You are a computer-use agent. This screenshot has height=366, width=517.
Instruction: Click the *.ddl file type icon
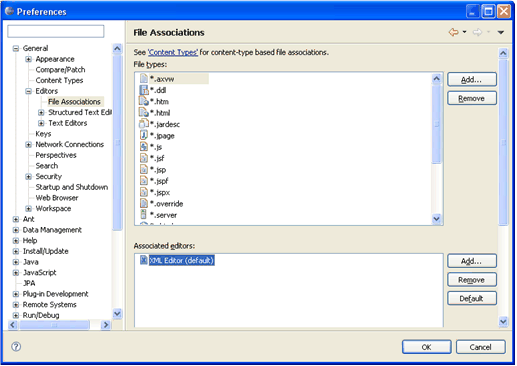point(144,90)
